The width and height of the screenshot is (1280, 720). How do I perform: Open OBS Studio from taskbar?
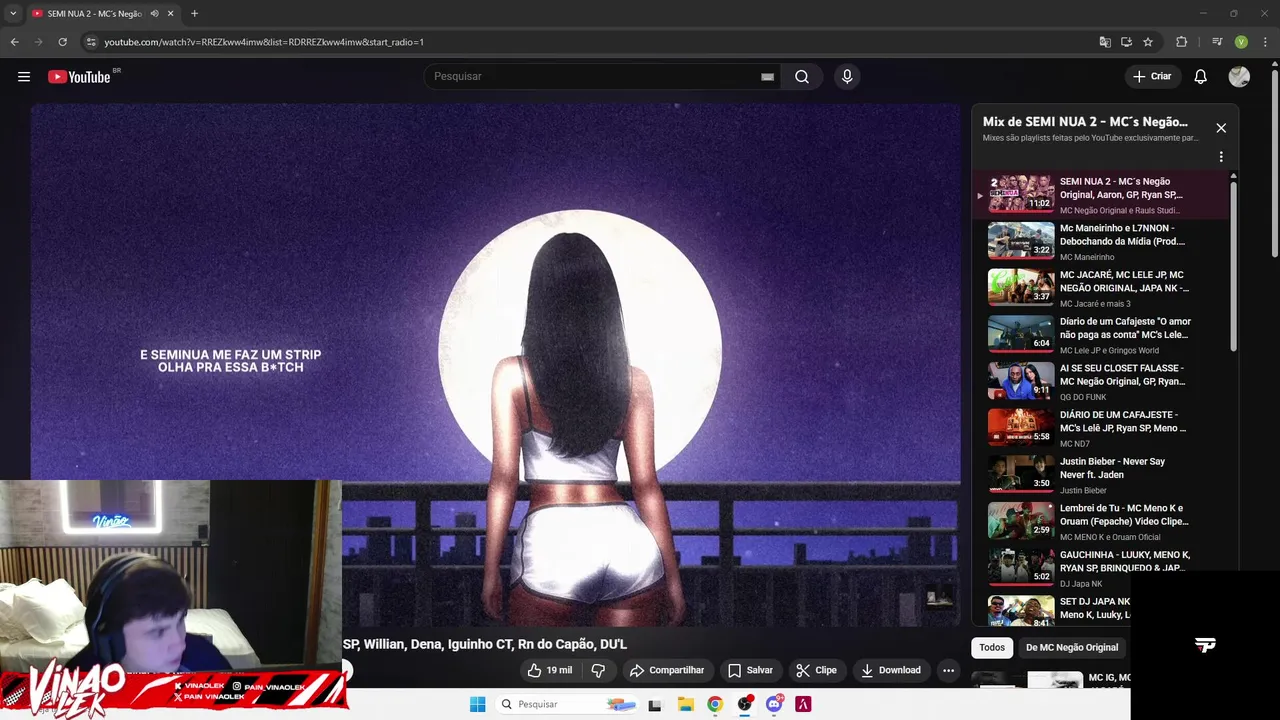pyautogui.click(x=744, y=705)
